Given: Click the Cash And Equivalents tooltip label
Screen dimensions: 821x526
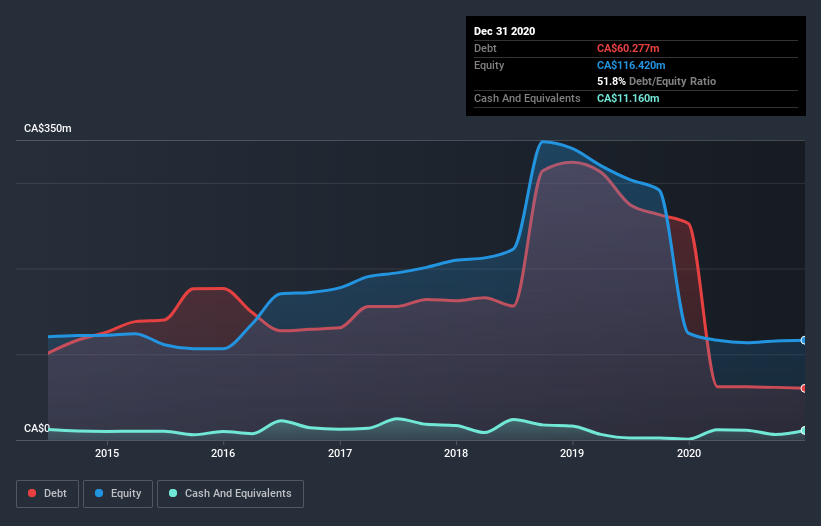Looking at the screenshot, I should point(527,98).
